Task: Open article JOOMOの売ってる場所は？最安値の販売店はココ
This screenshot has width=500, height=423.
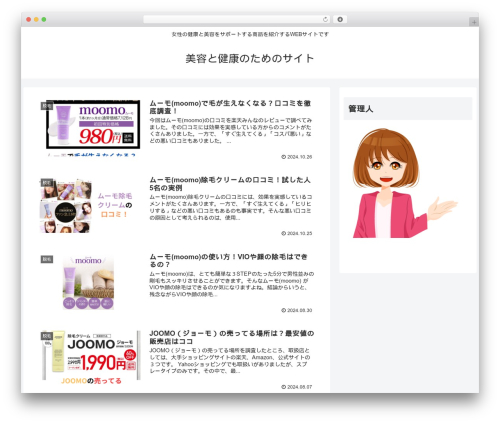Action: click(x=232, y=337)
